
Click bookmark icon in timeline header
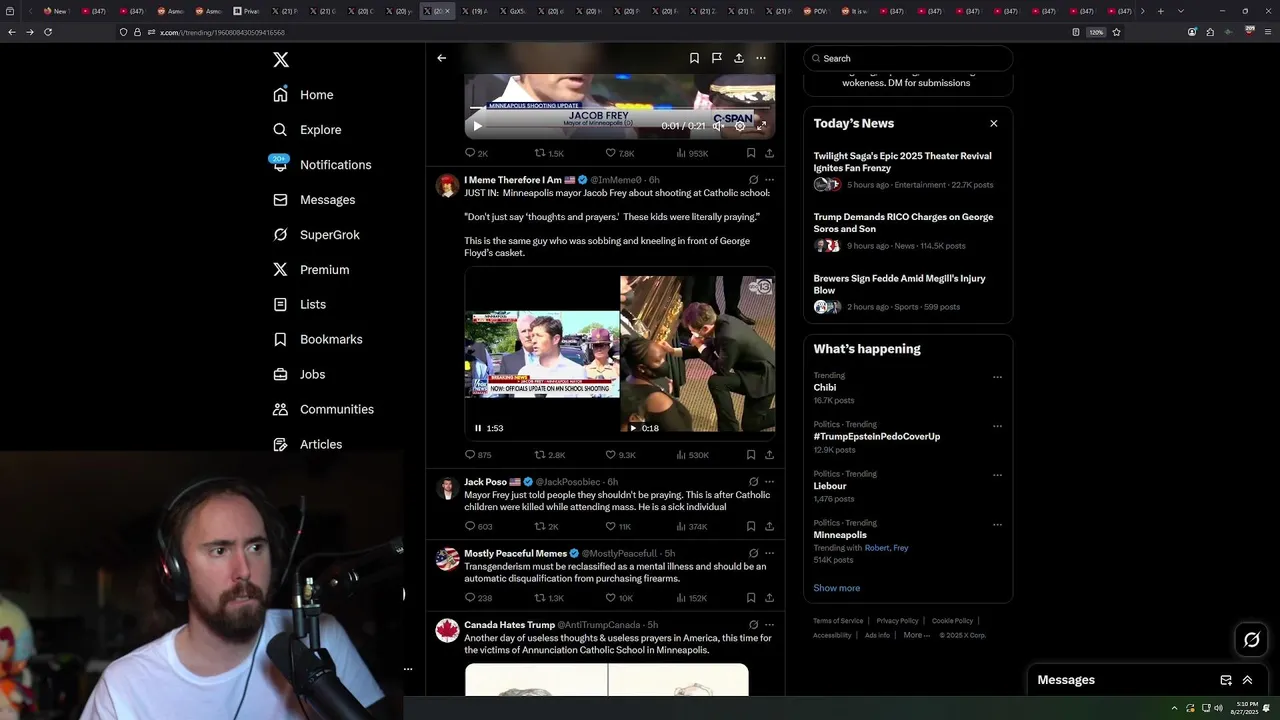point(694,58)
